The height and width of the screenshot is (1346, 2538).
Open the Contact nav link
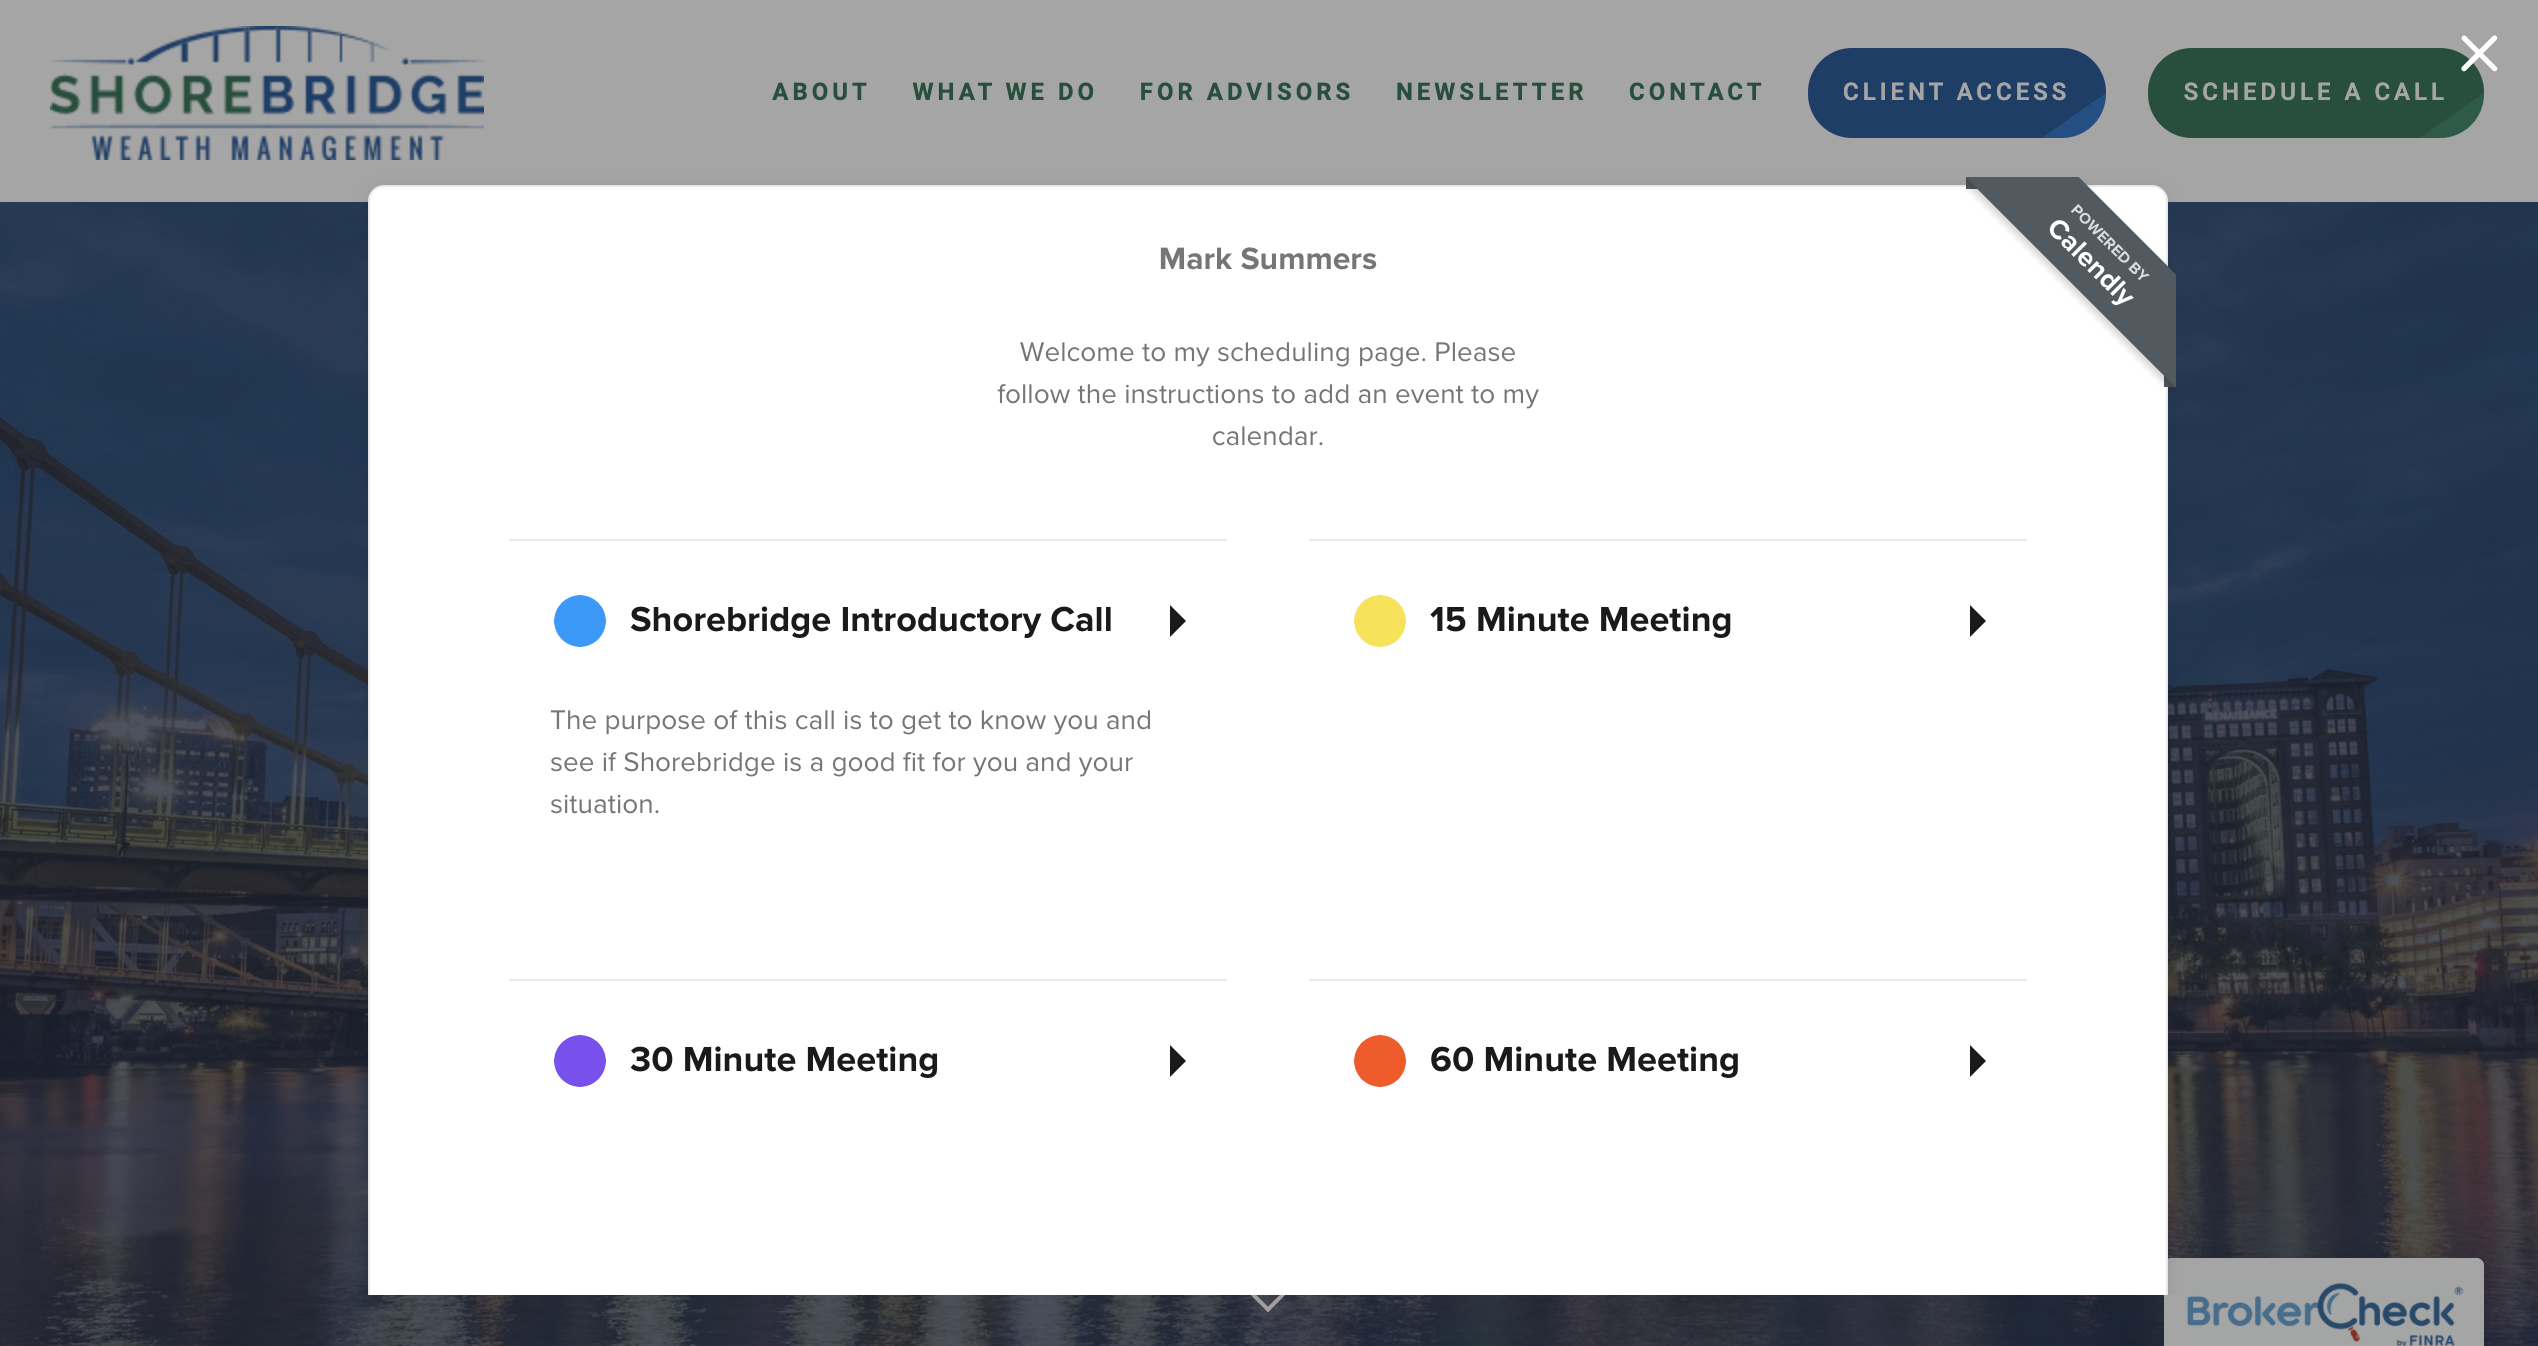pyautogui.click(x=1696, y=92)
